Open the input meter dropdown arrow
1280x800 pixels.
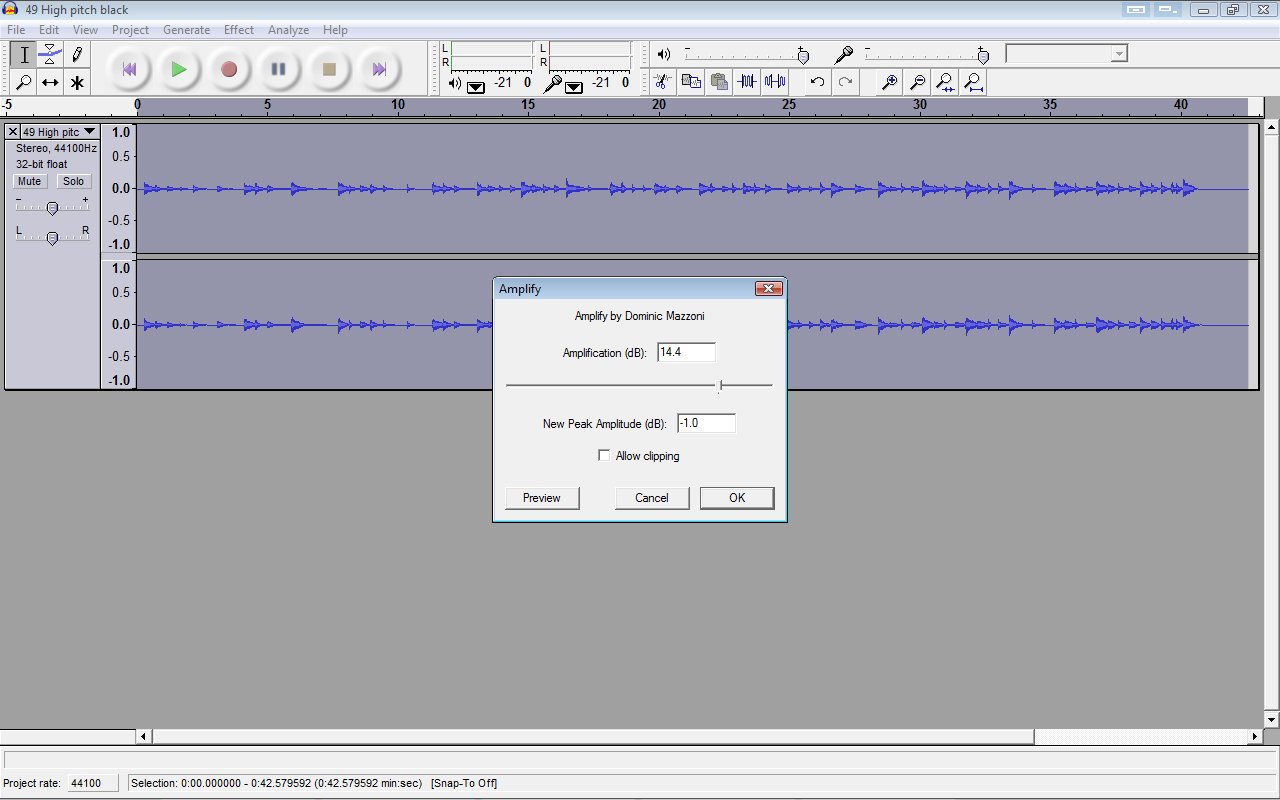574,86
